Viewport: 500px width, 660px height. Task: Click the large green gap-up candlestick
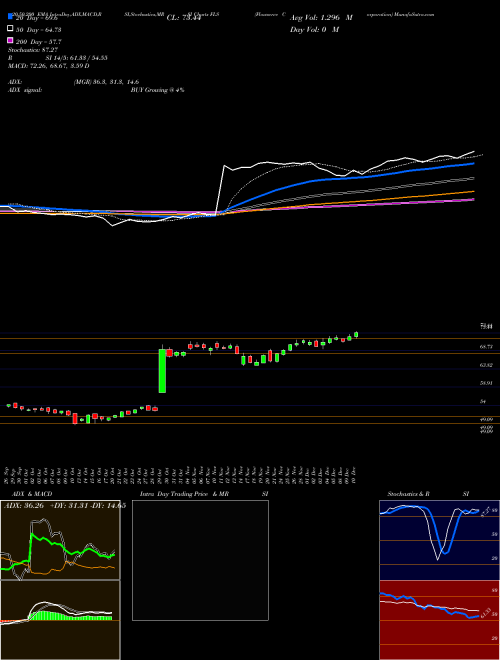[x=162, y=370]
